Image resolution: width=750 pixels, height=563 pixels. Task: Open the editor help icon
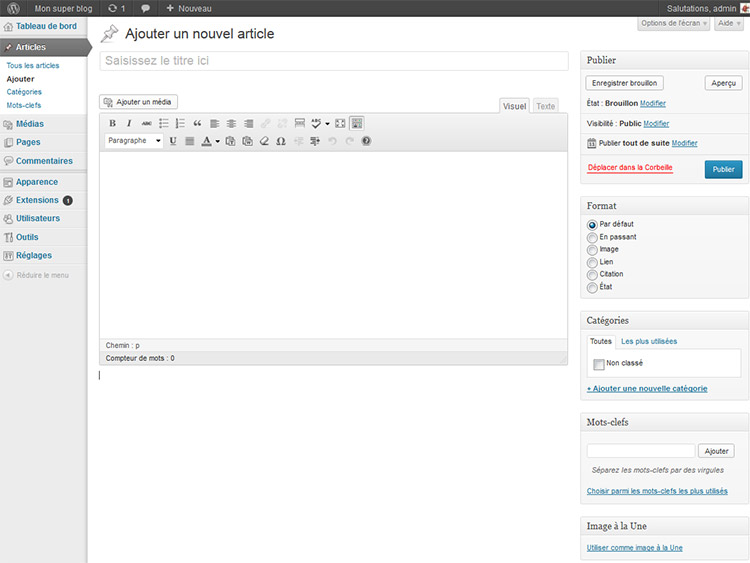point(366,141)
